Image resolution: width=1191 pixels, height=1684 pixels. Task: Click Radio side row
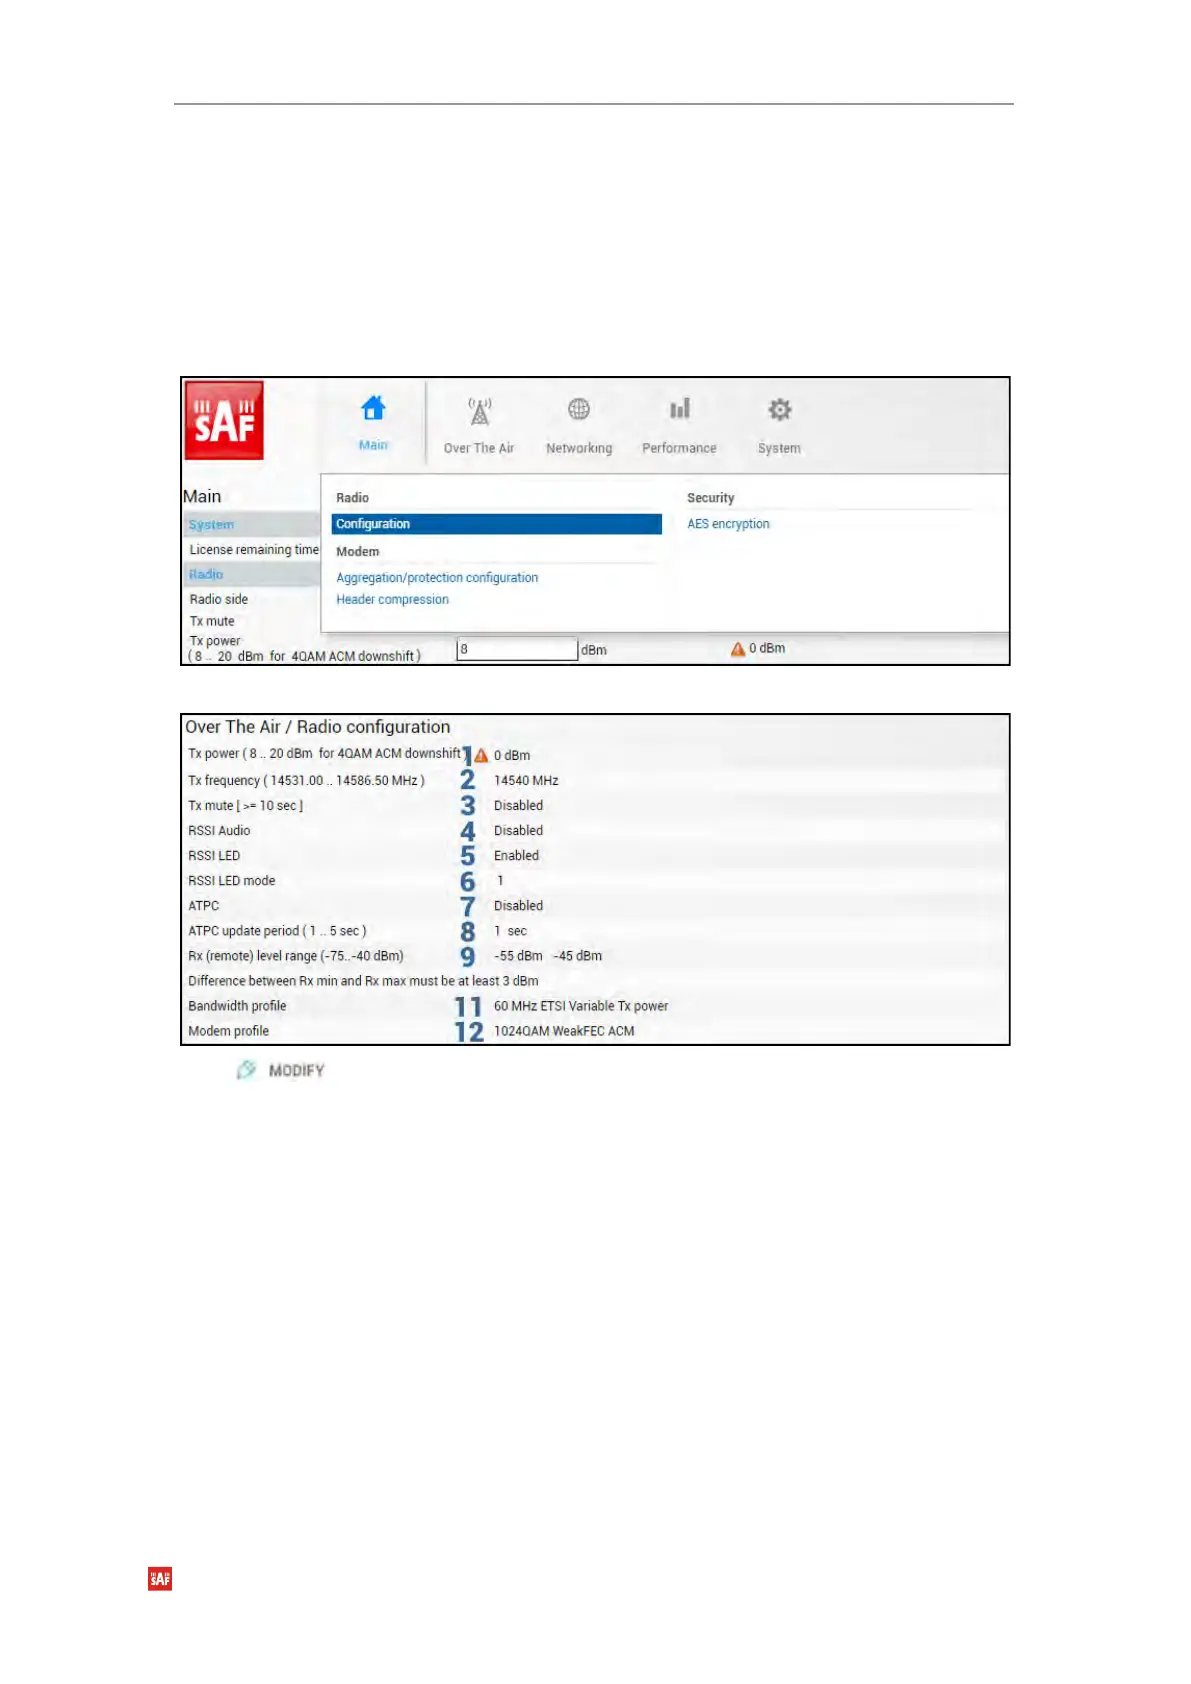[219, 600]
